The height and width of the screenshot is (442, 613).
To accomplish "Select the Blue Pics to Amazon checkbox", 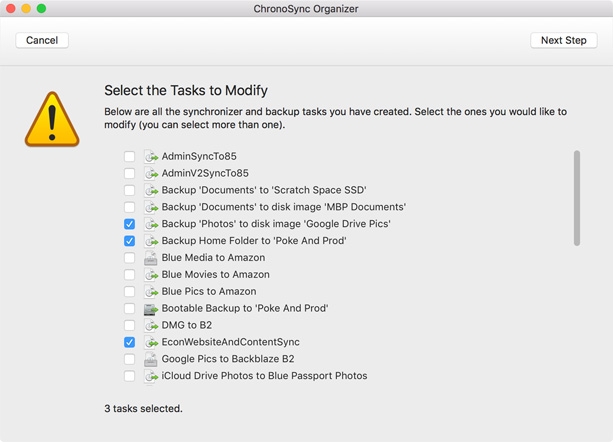I will pyautogui.click(x=129, y=292).
